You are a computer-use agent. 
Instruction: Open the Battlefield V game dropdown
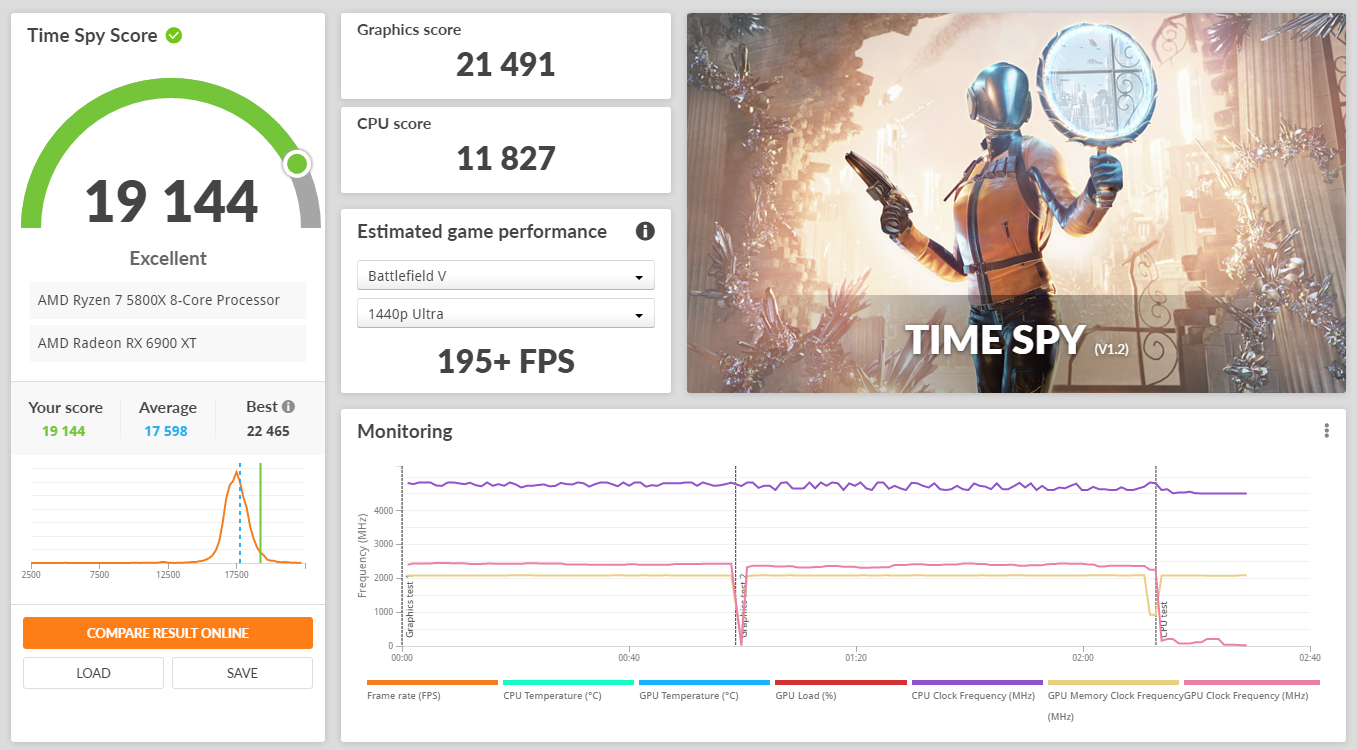tap(506, 275)
